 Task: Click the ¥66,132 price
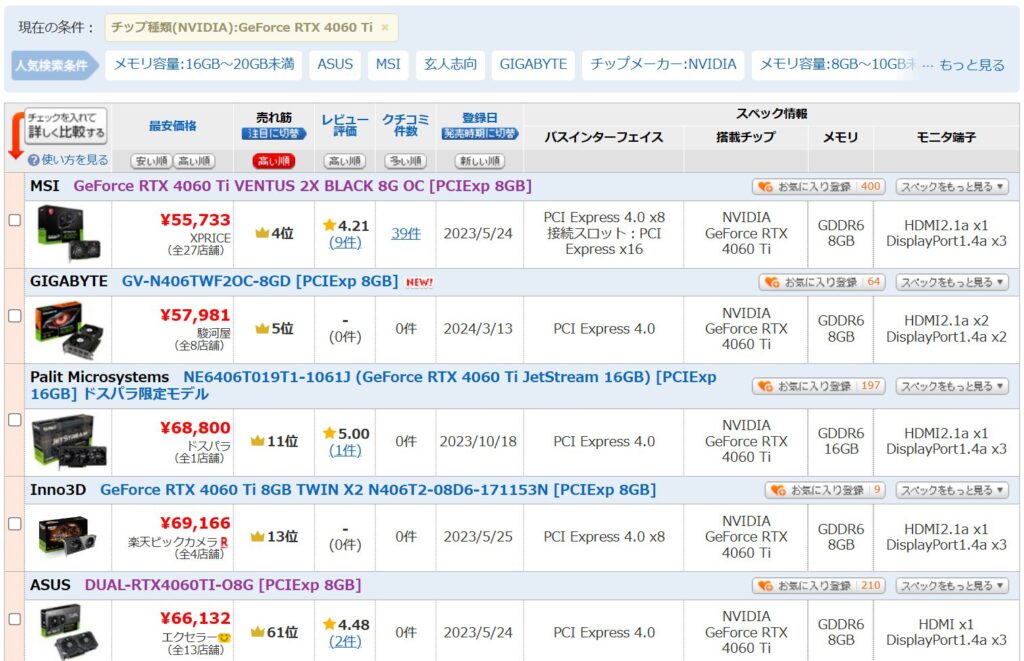click(195, 619)
